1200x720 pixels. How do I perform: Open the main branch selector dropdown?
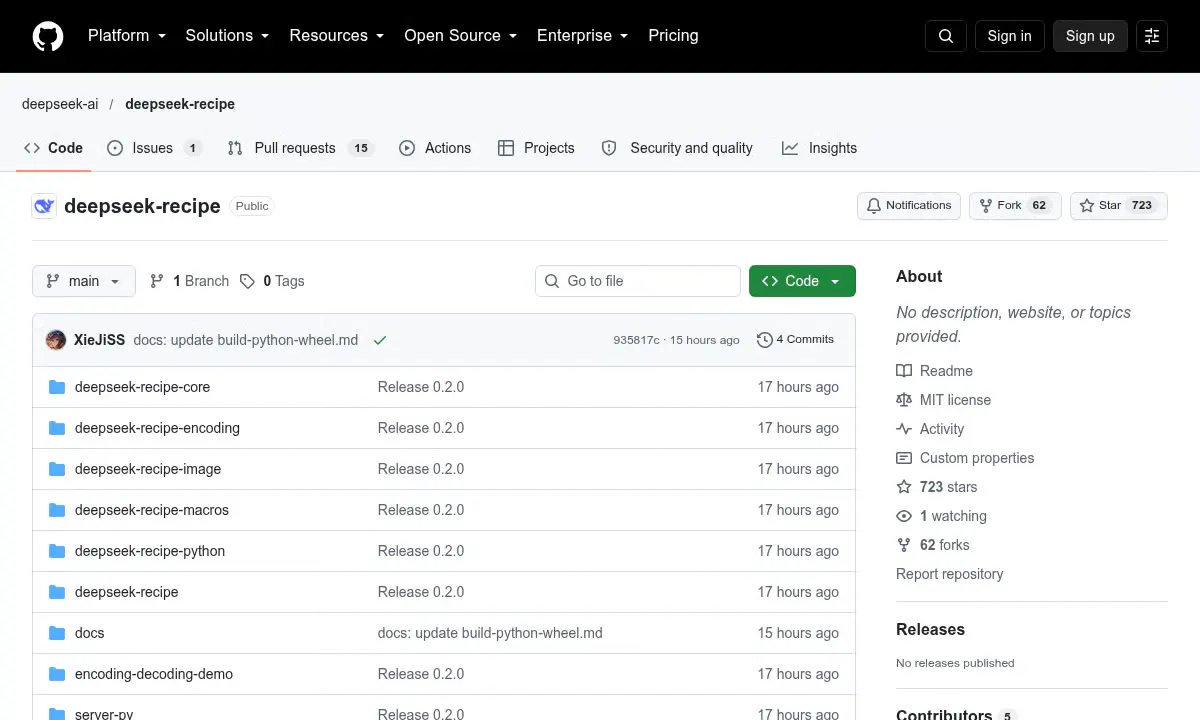tap(83, 281)
